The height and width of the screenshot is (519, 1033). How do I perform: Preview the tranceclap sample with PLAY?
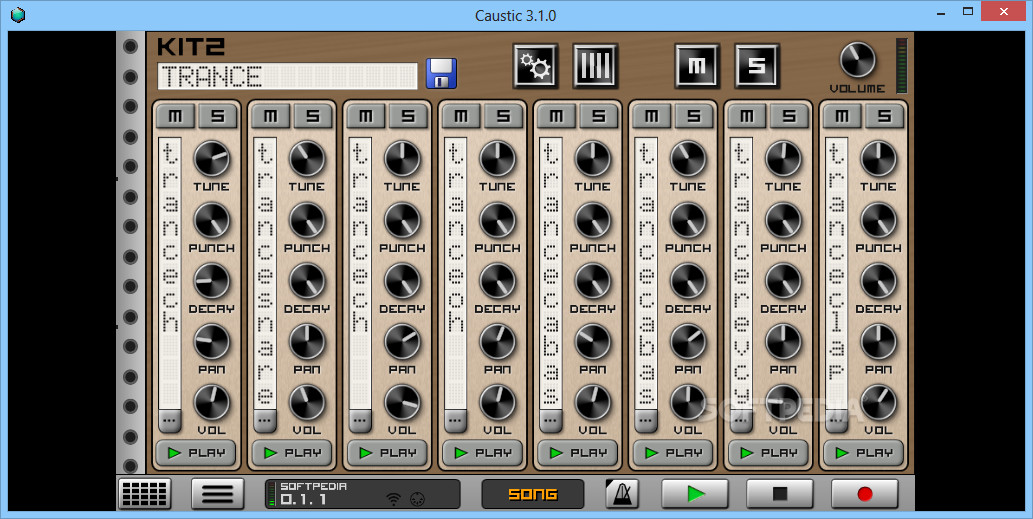click(x=864, y=452)
